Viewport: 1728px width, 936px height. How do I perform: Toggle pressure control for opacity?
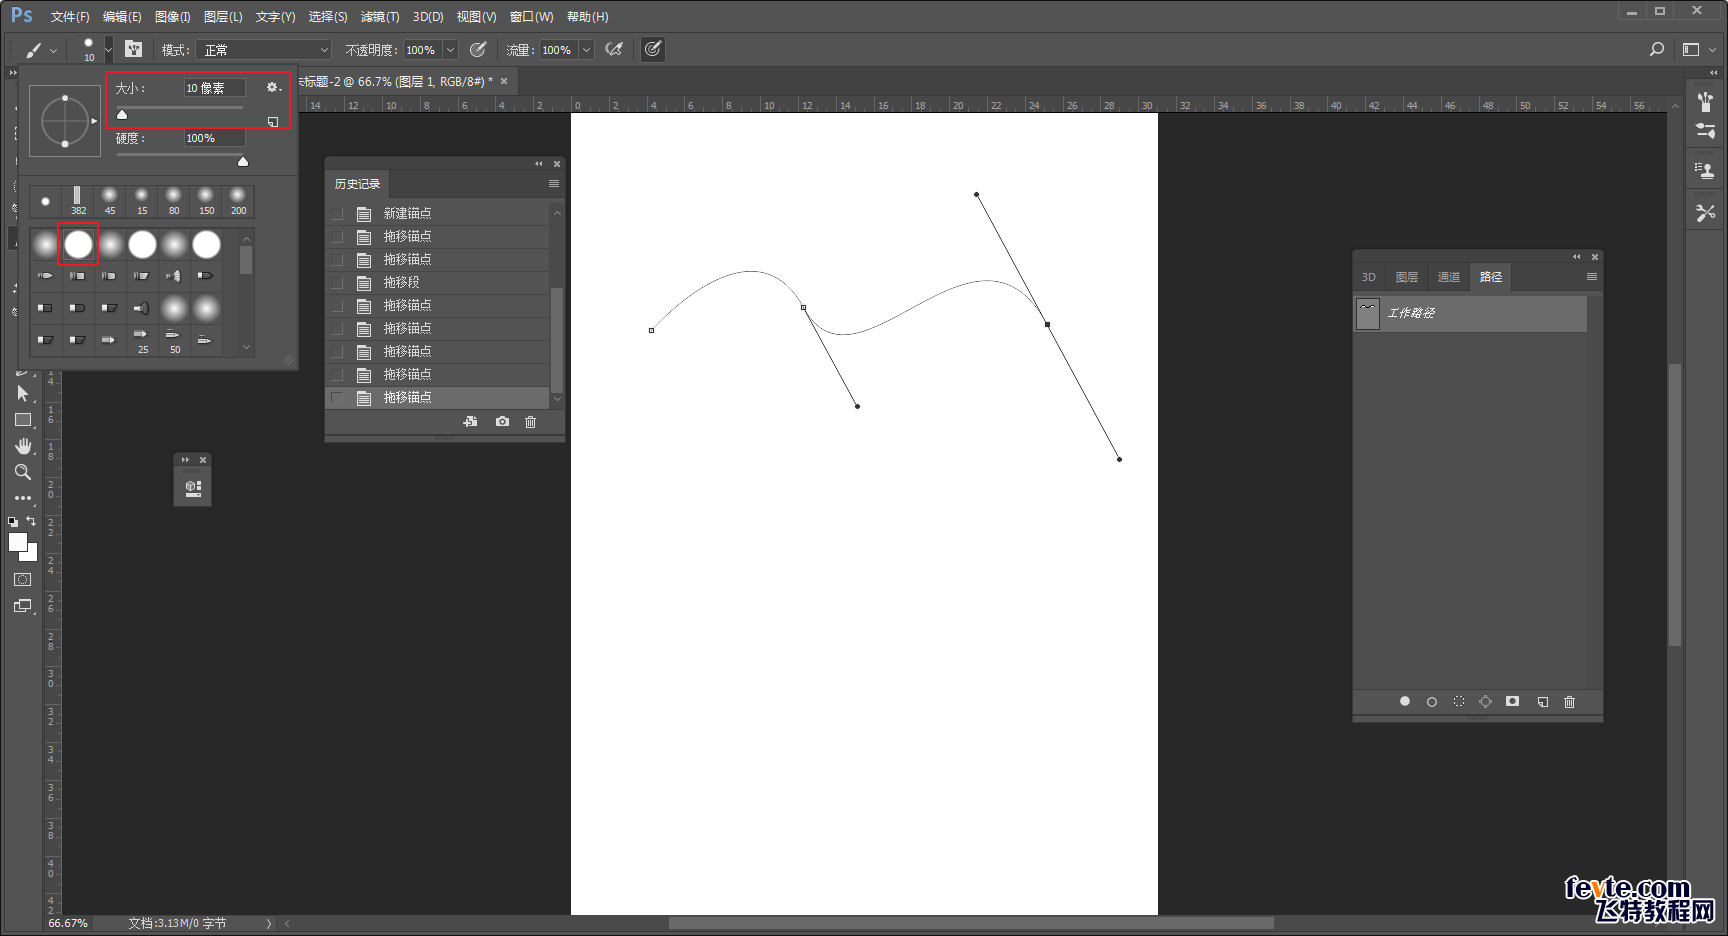478,50
